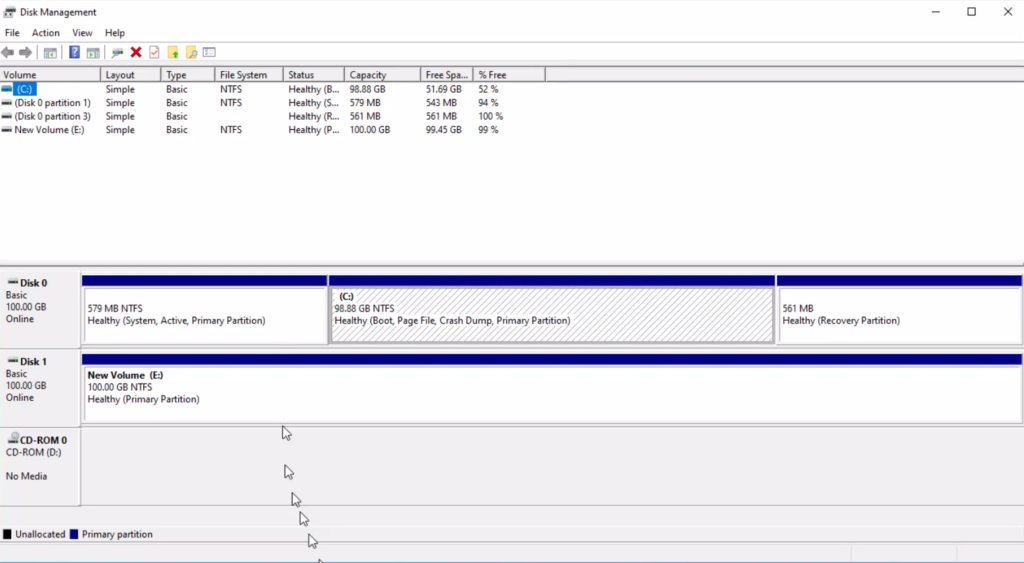The image size is (1024, 563).
Task: Click the blue Primary partition legend swatch
Action: coord(75,535)
